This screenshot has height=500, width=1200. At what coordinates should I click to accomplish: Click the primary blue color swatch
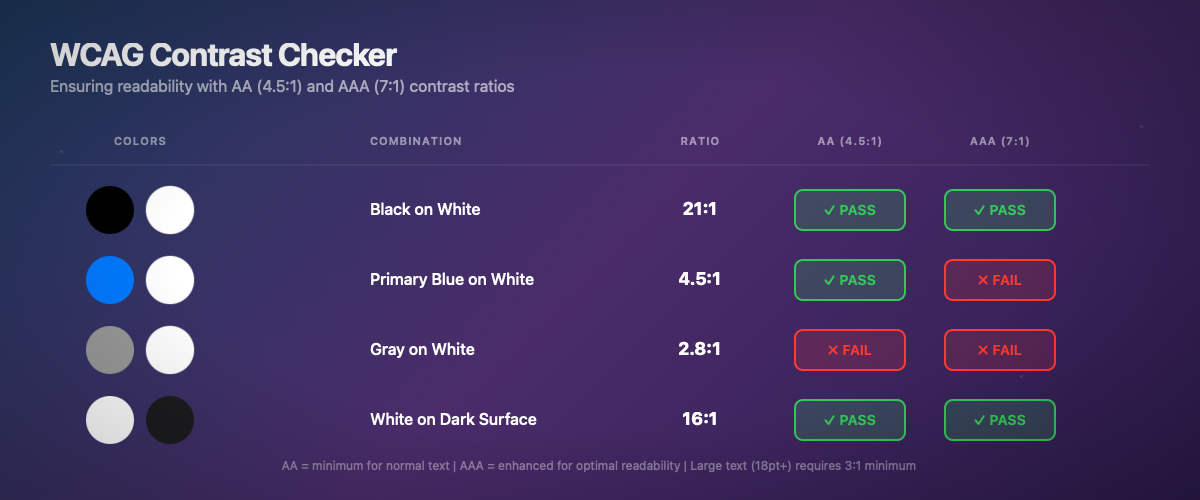(x=110, y=280)
